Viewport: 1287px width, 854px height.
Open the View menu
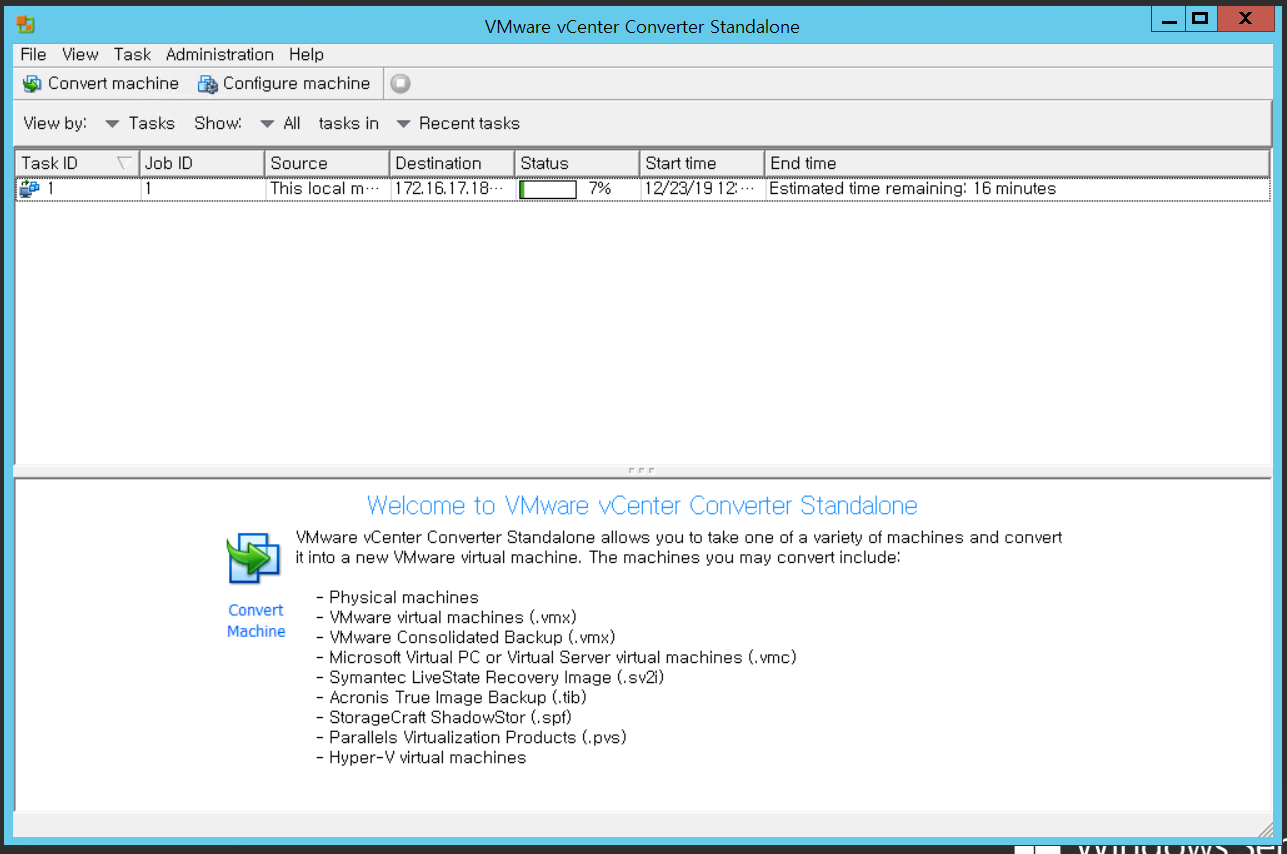[x=80, y=55]
